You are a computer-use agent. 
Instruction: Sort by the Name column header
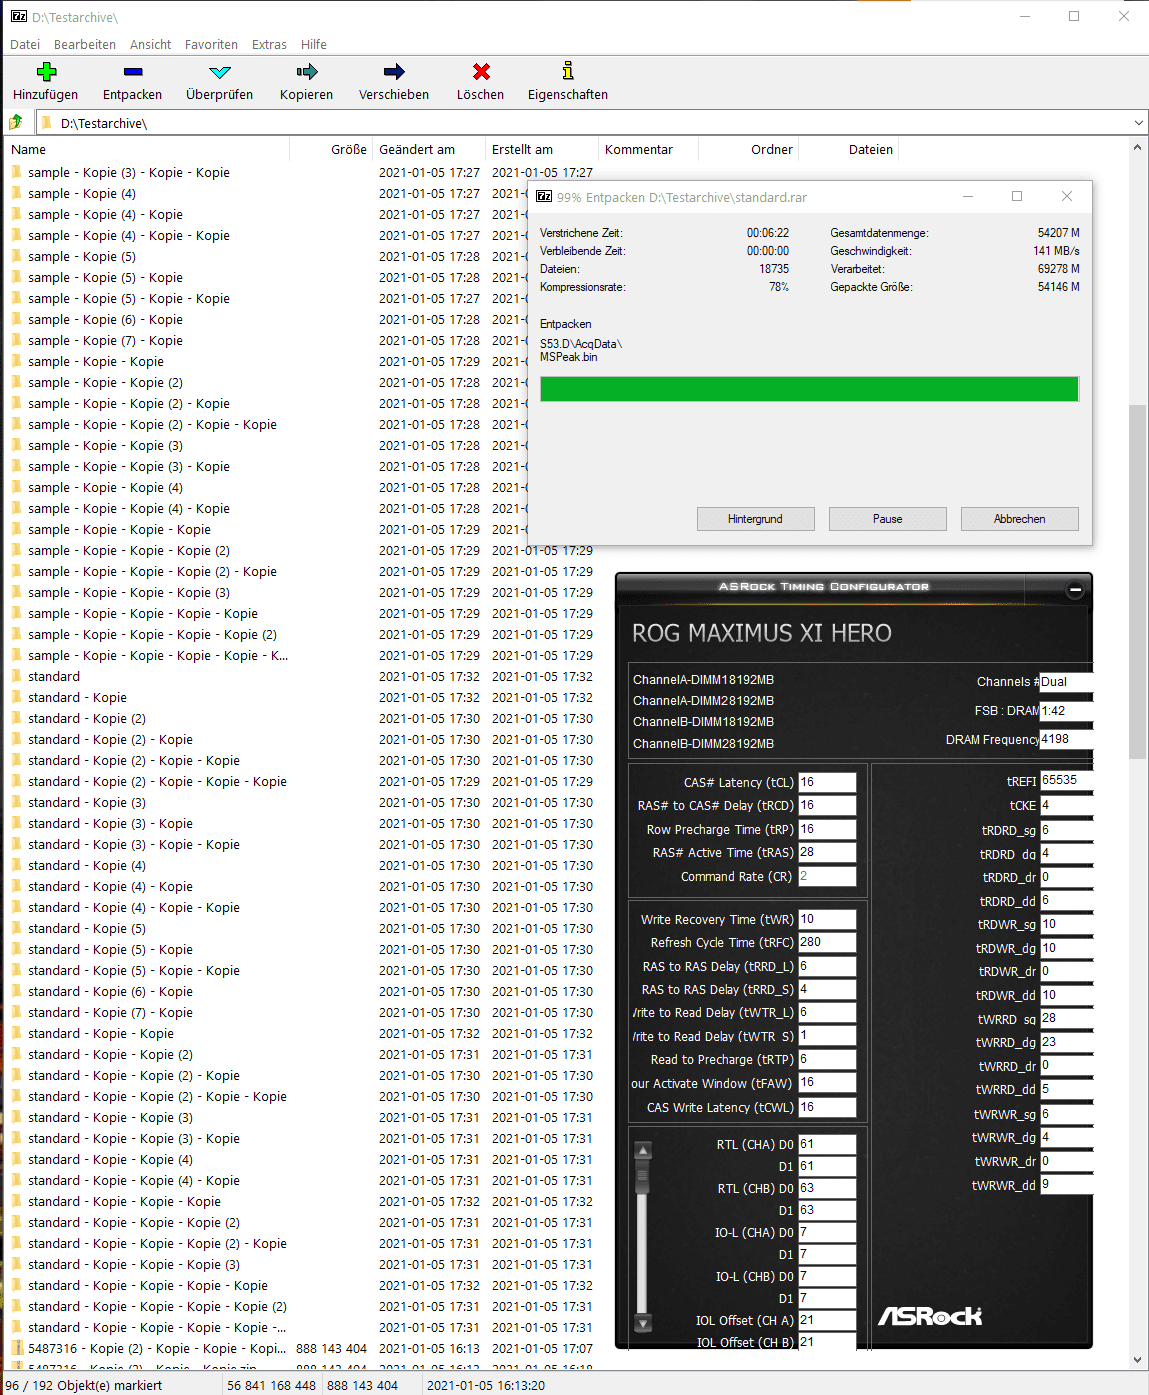pos(148,149)
